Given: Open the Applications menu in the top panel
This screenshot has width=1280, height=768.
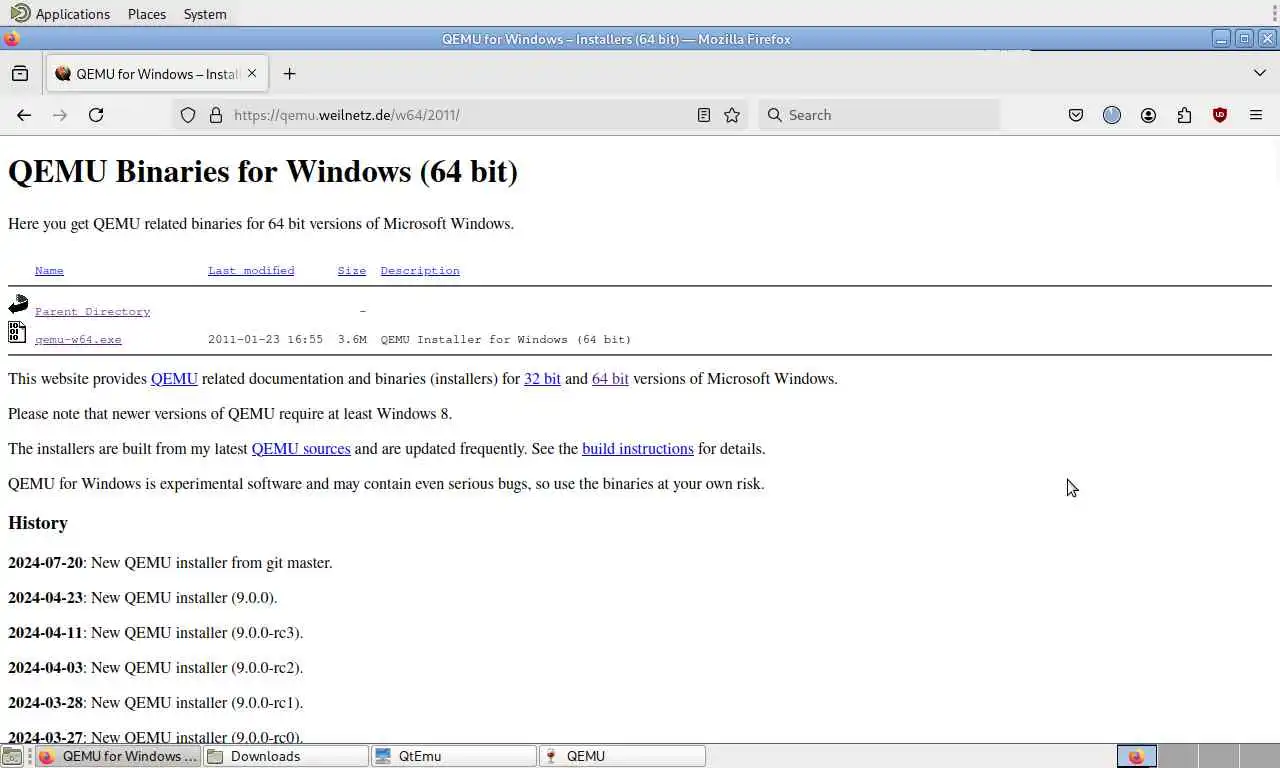Looking at the screenshot, I should pos(61,14).
